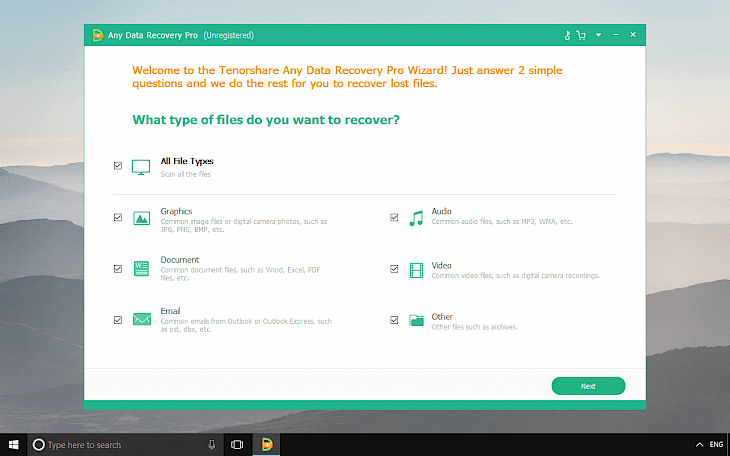Open the register key icon in title bar

click(x=567, y=35)
